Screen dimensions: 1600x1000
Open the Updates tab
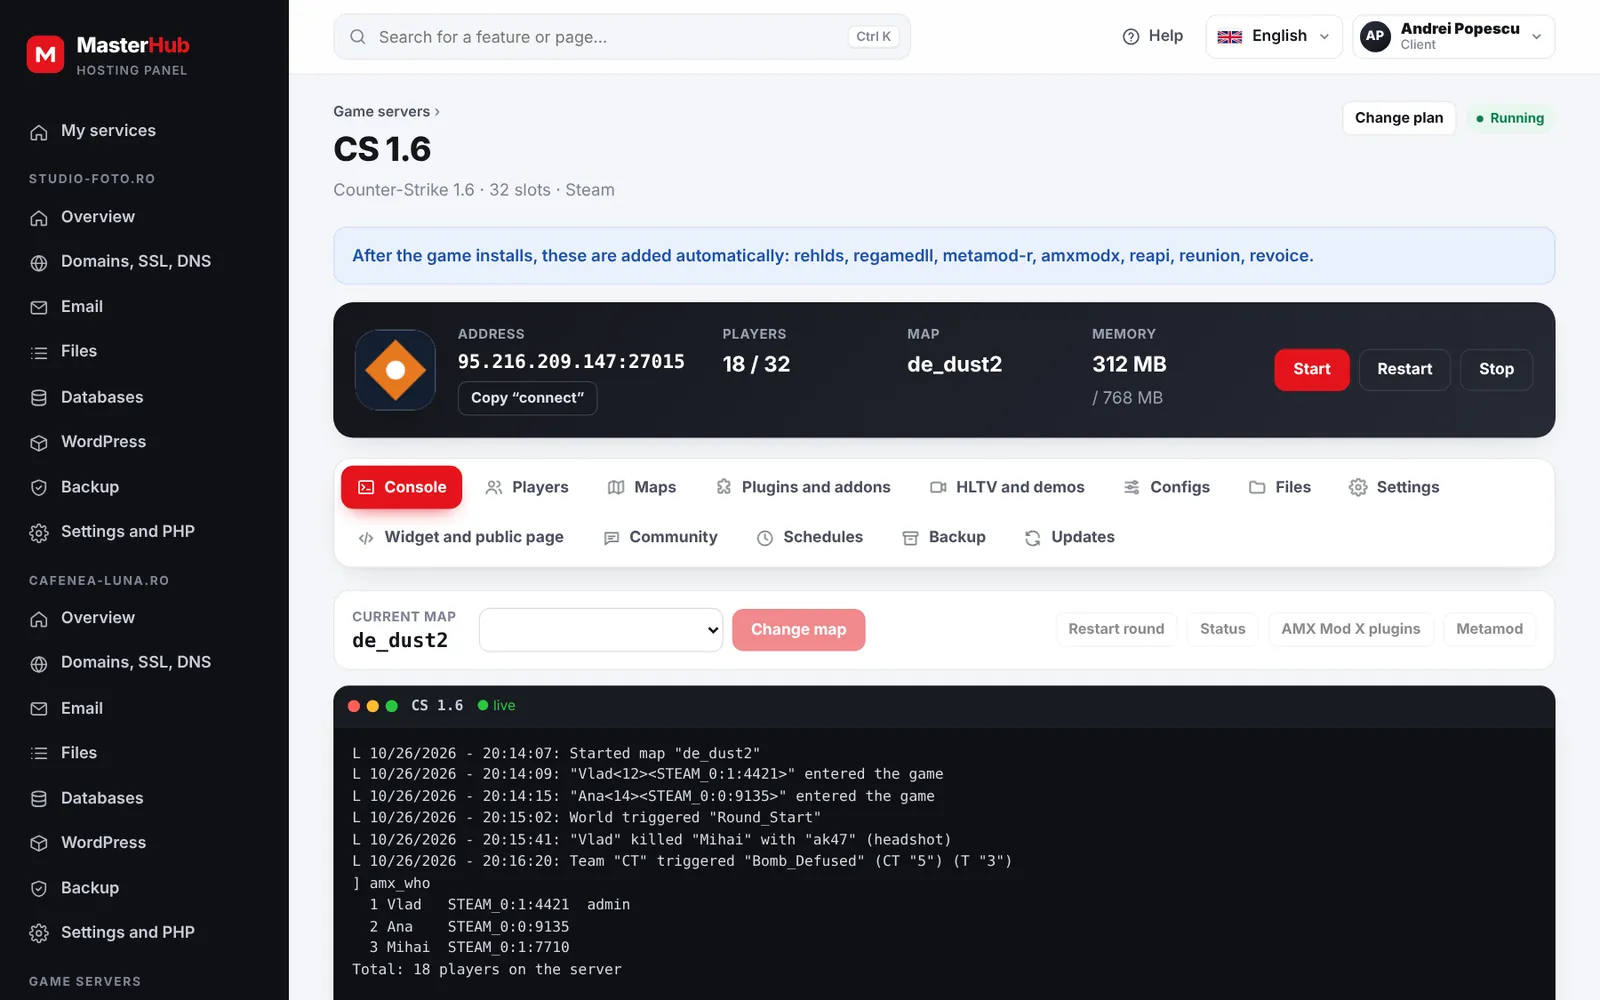pos(1070,537)
